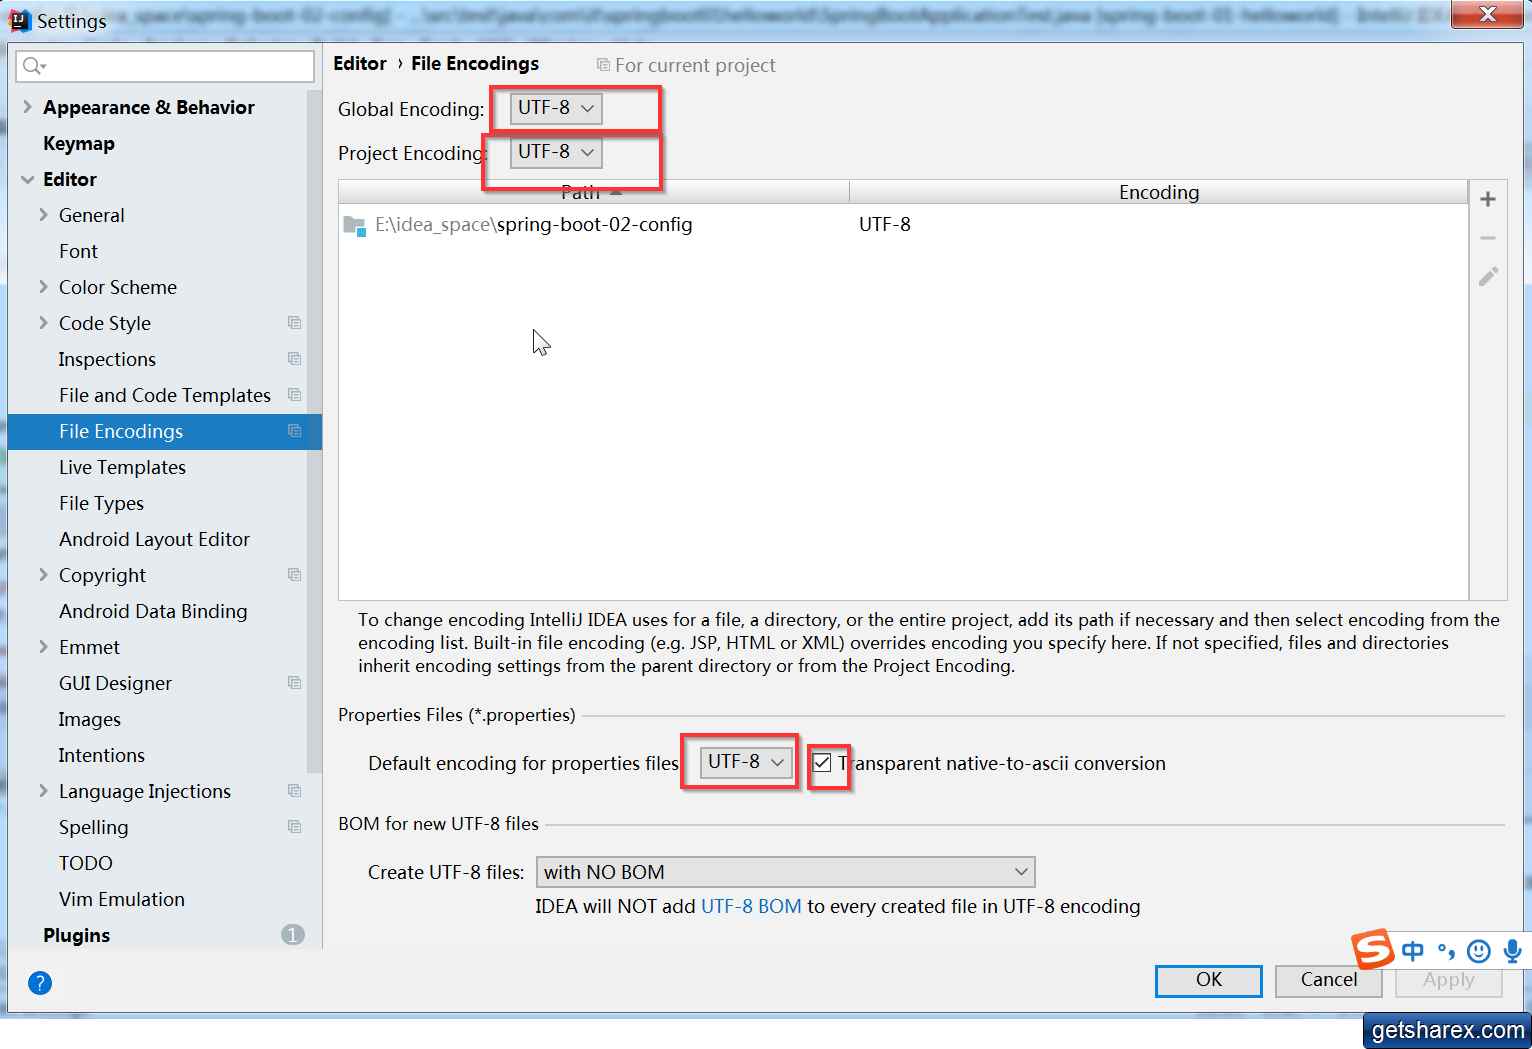Click Cancel button
Image resolution: width=1532 pixels, height=1049 pixels.
pyautogui.click(x=1329, y=980)
